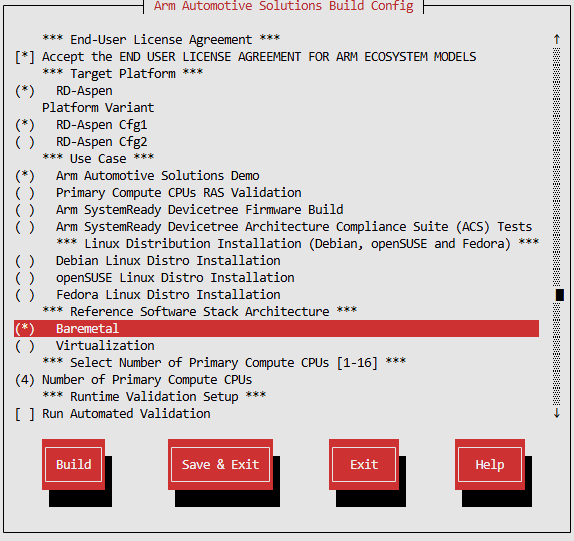Screen dimensions: 574x541
Task: Click Select Number of Primary Compute CPUs heading
Action: [x=224, y=363]
